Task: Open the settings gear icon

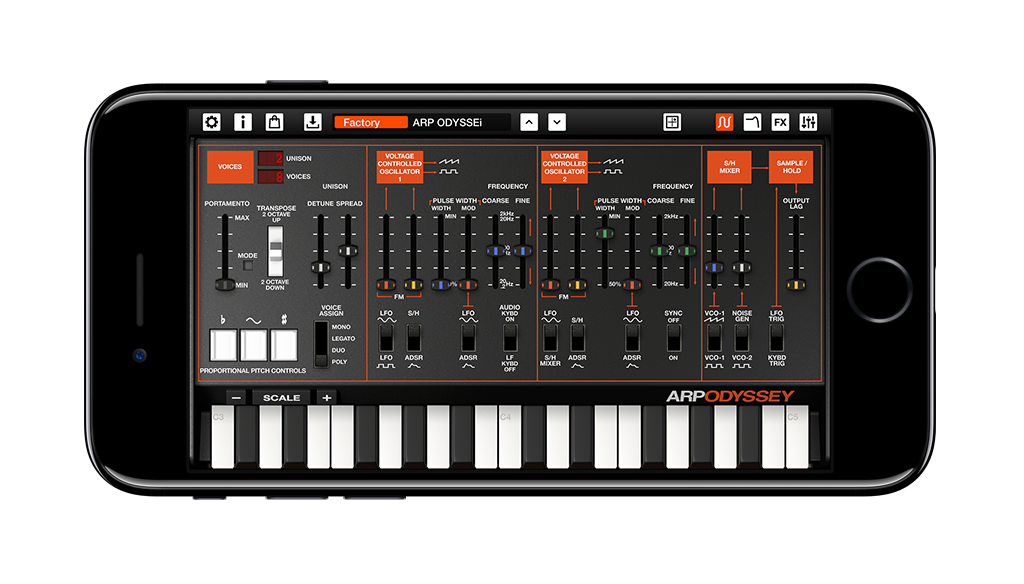Action: [x=212, y=122]
